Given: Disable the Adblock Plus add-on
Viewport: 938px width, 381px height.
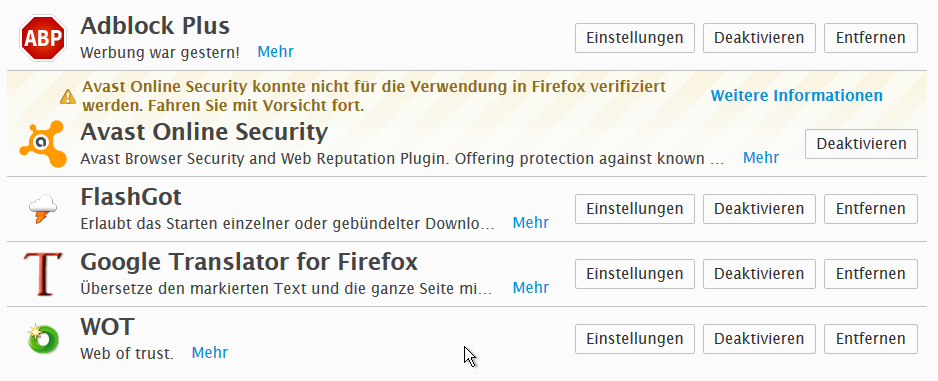Looking at the screenshot, I should [x=759, y=38].
